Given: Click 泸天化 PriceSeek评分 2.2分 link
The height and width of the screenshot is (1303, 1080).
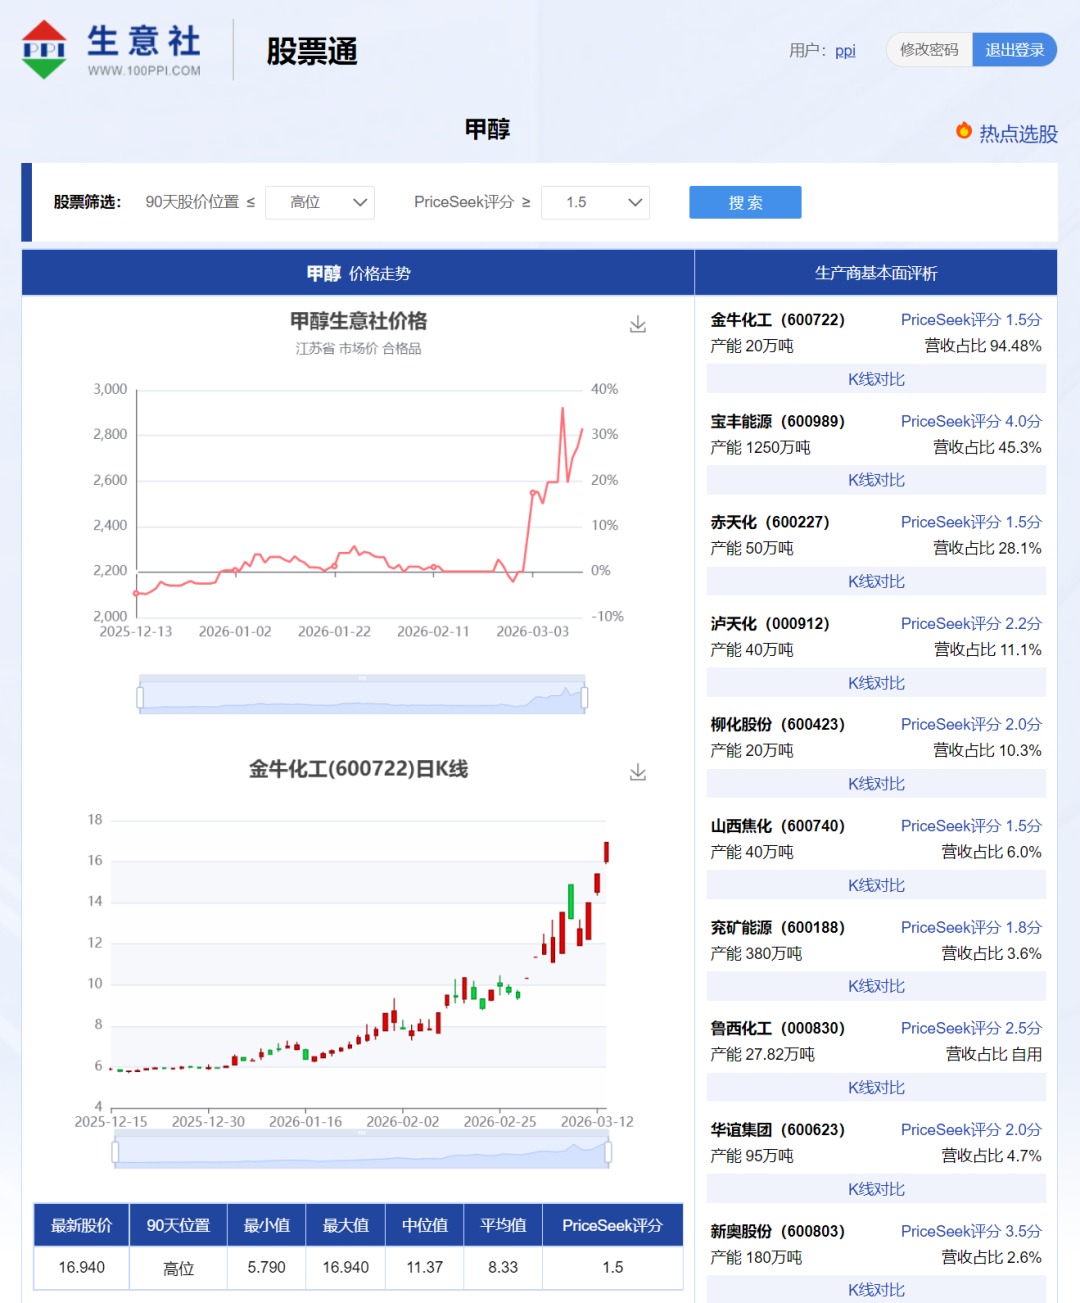Looking at the screenshot, I should coord(971,623).
